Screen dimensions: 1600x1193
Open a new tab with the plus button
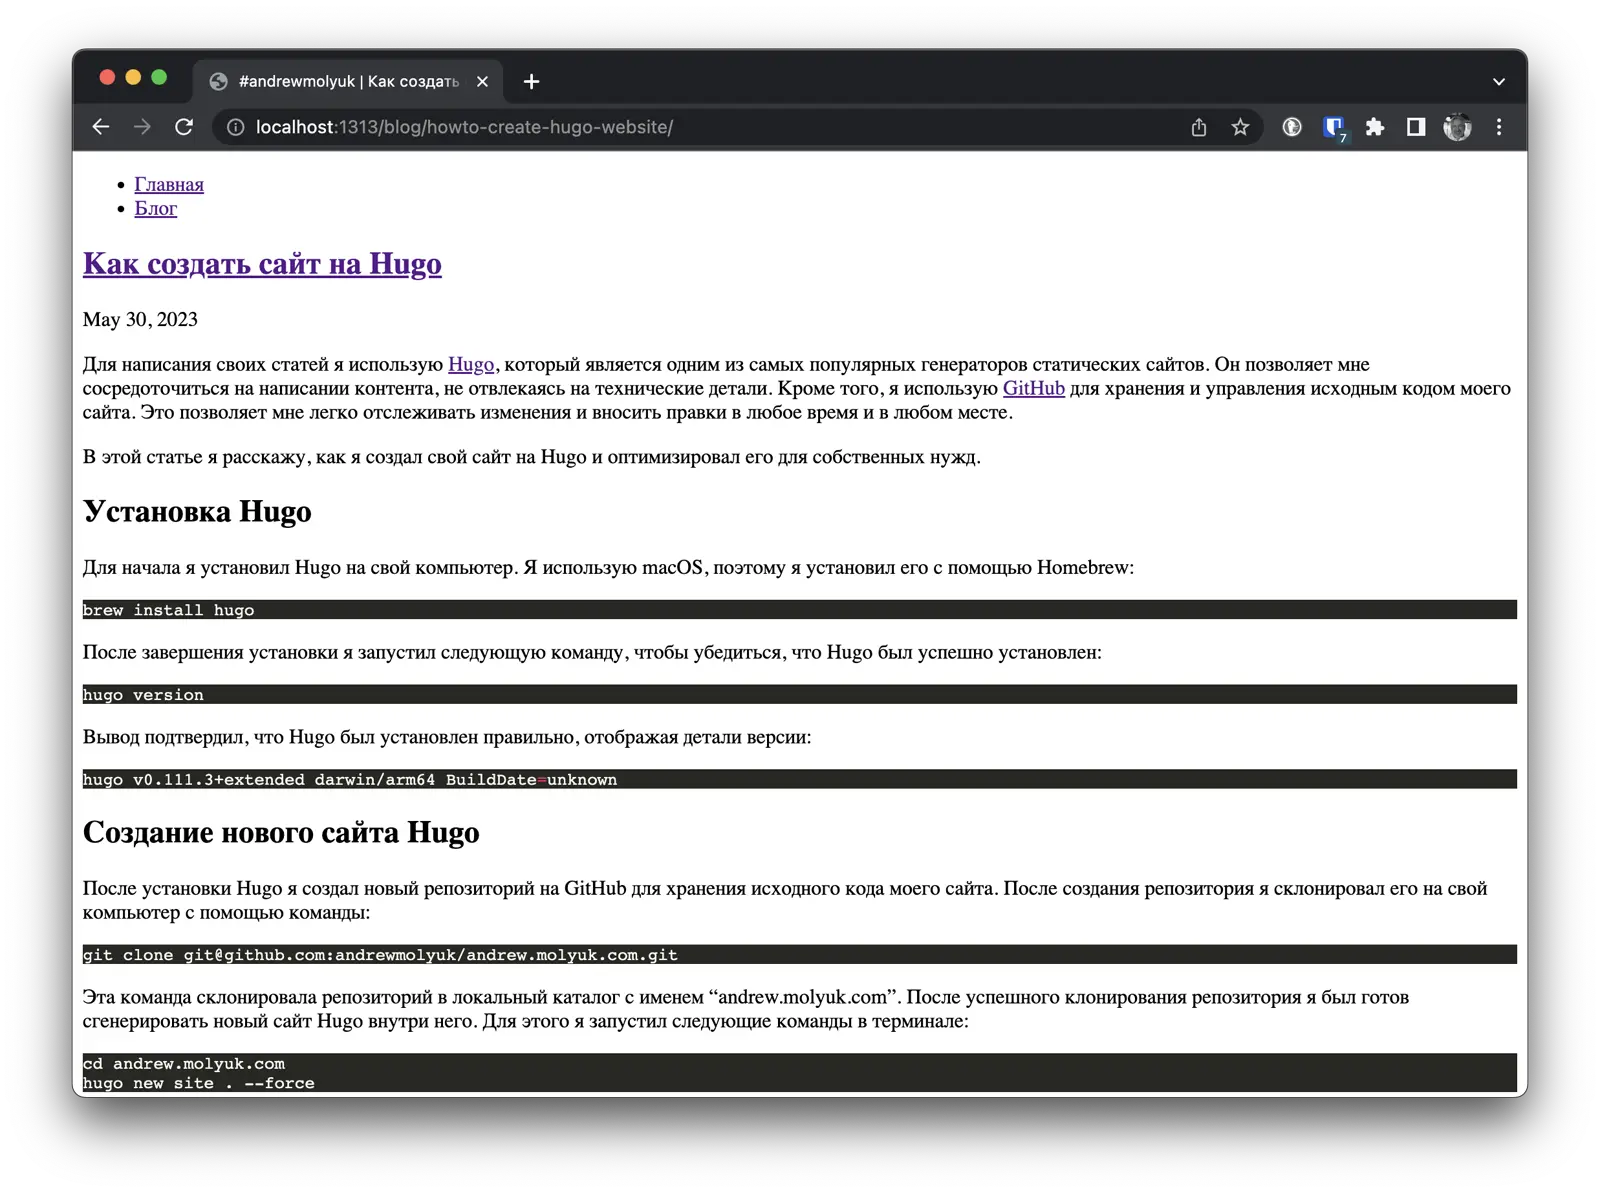531,81
